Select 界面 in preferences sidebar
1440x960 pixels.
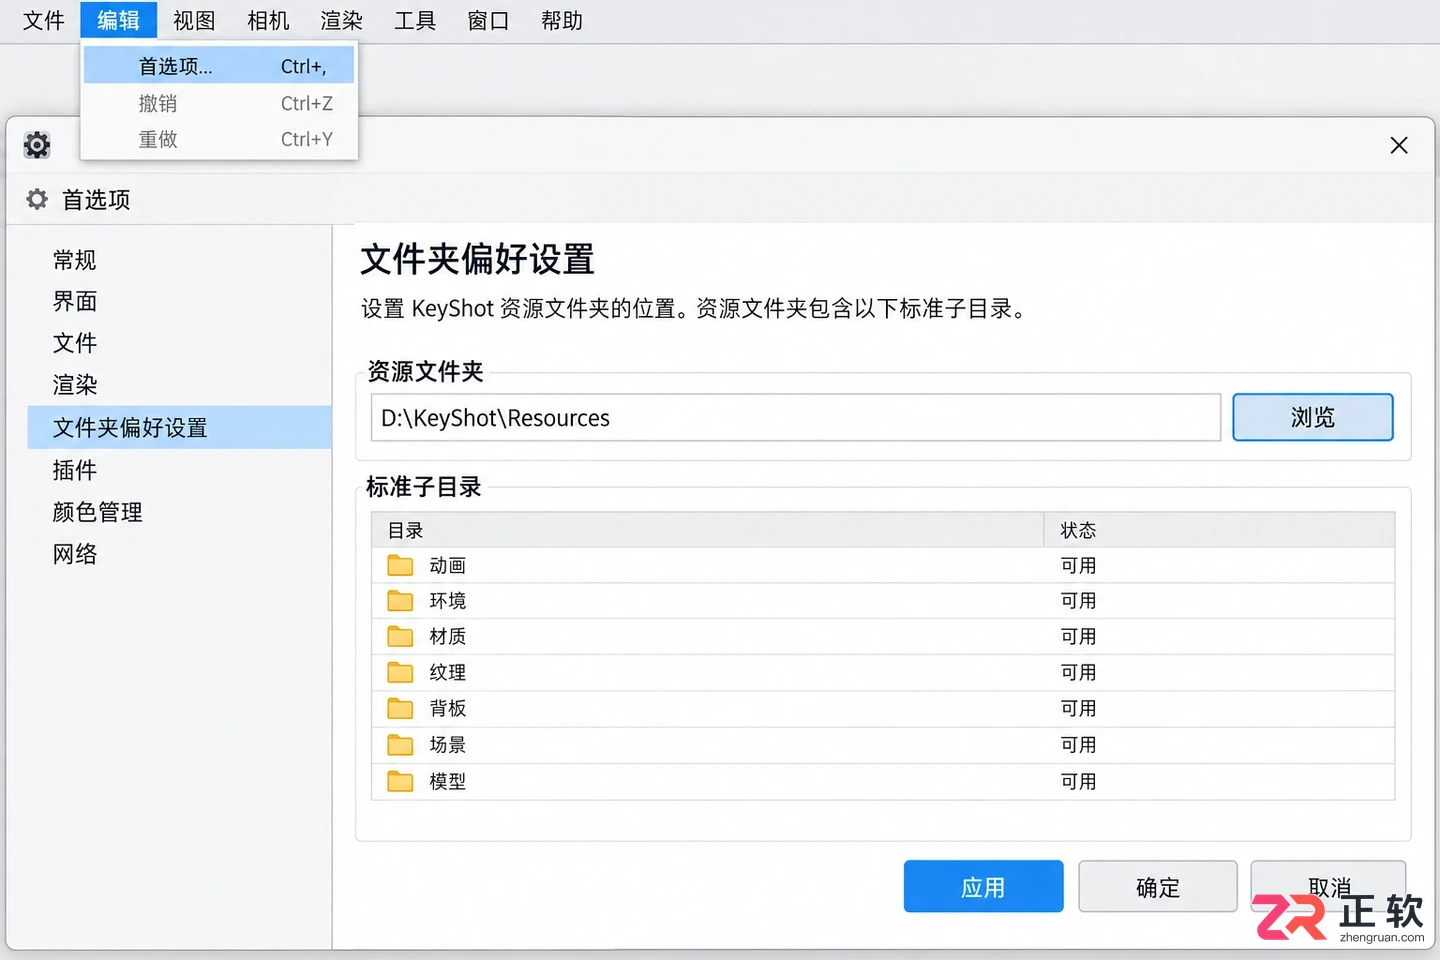coord(75,301)
